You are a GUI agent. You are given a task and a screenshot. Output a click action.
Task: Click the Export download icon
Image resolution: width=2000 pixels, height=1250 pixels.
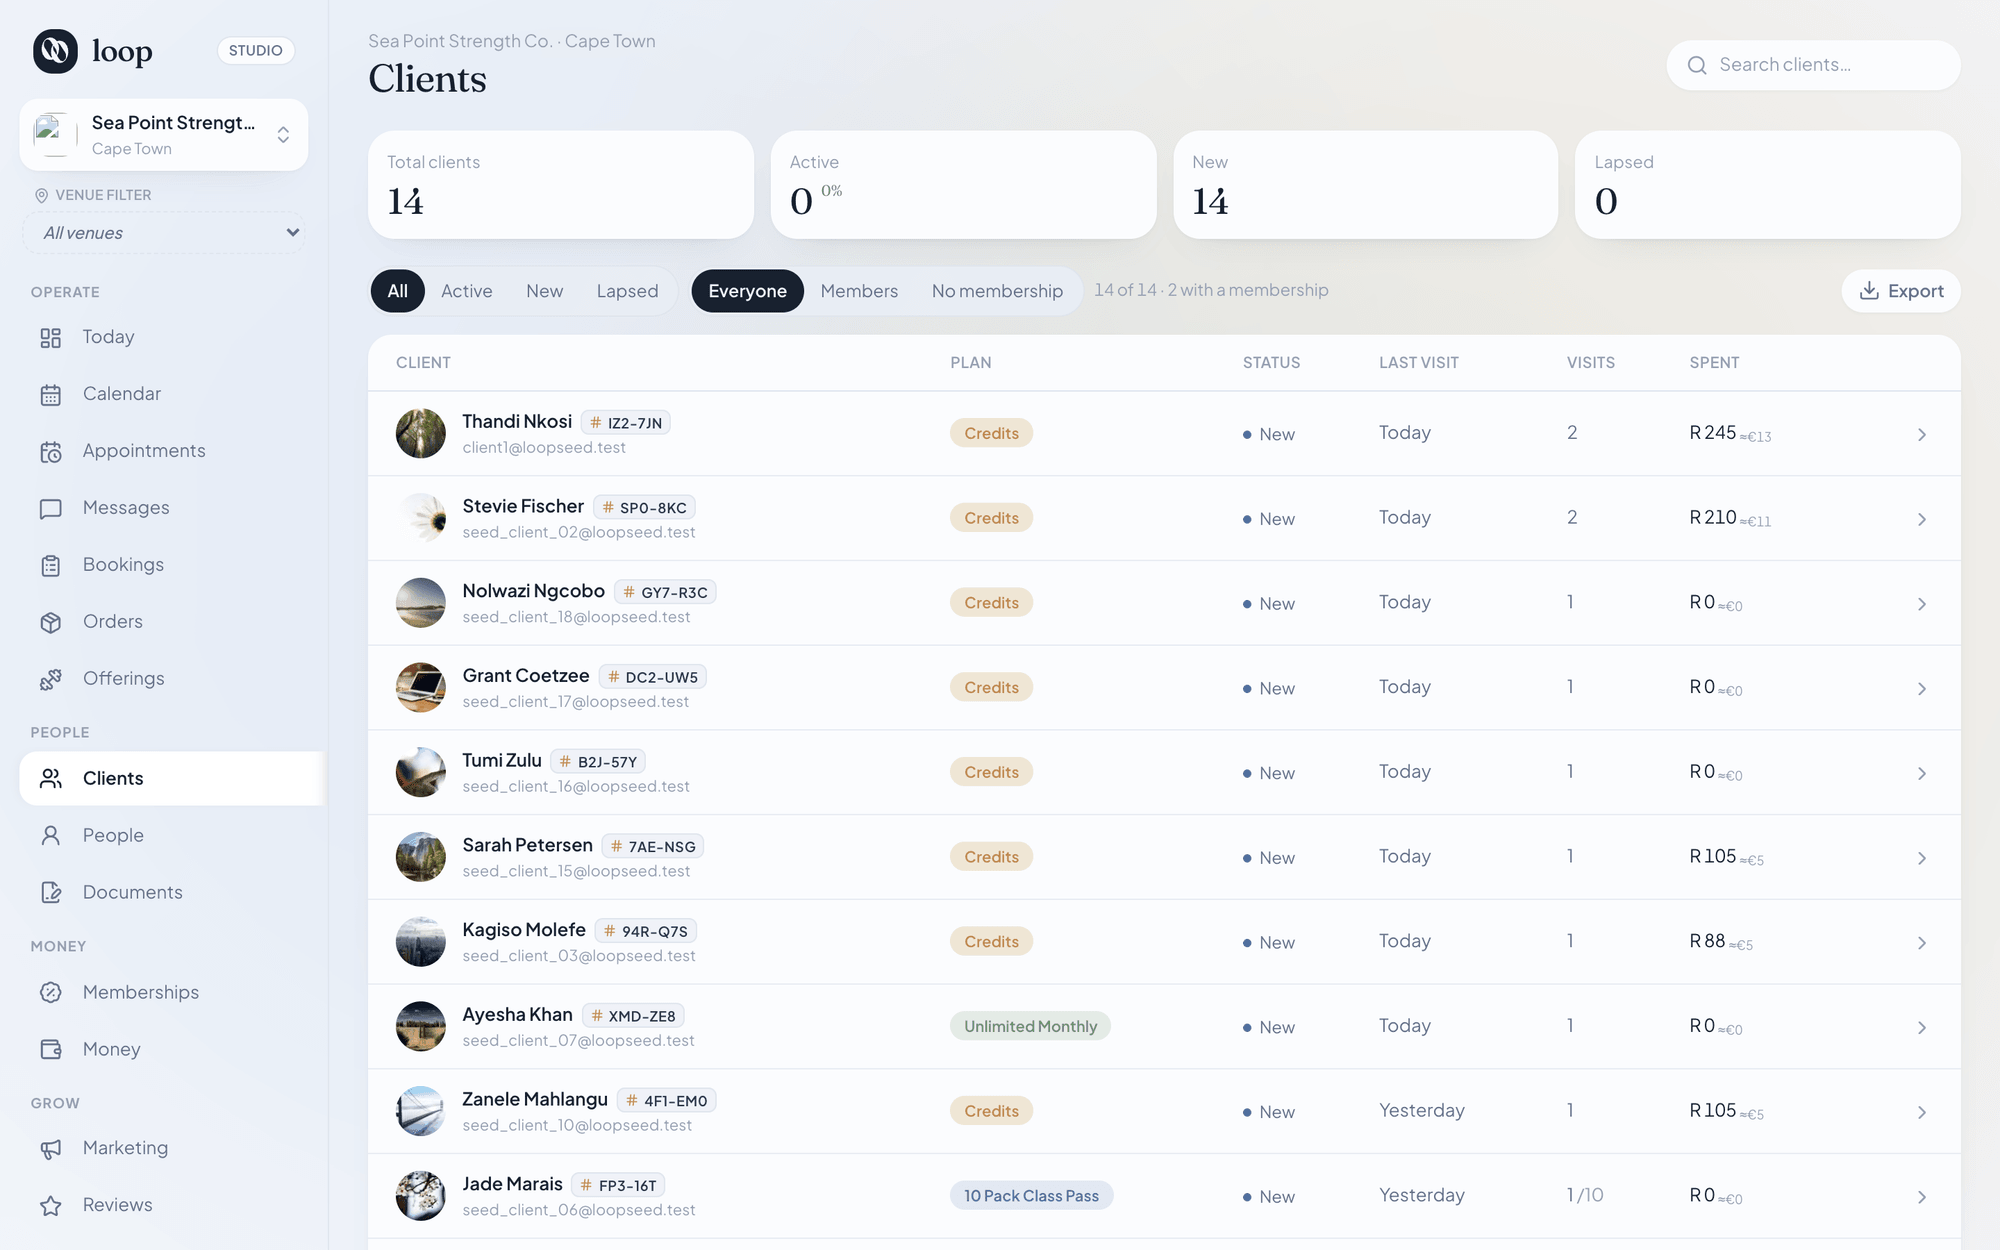[x=1869, y=291]
